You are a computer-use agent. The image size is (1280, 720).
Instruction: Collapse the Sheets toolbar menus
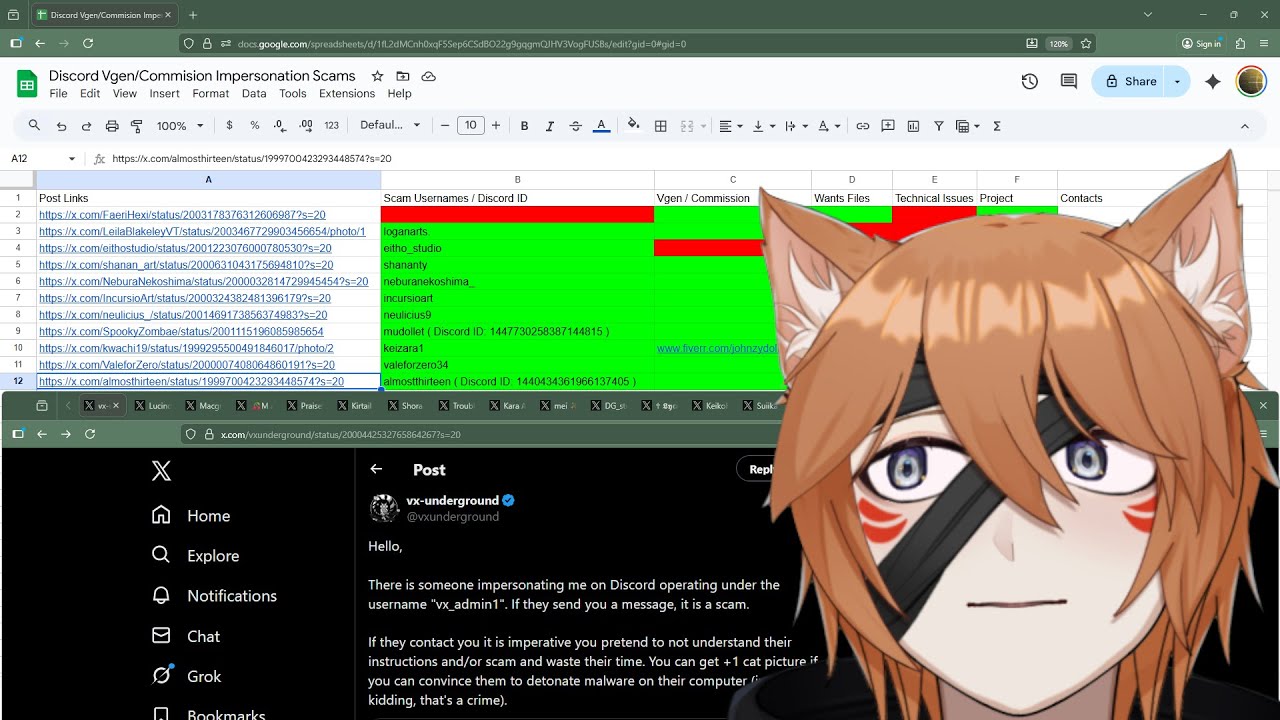[1245, 126]
